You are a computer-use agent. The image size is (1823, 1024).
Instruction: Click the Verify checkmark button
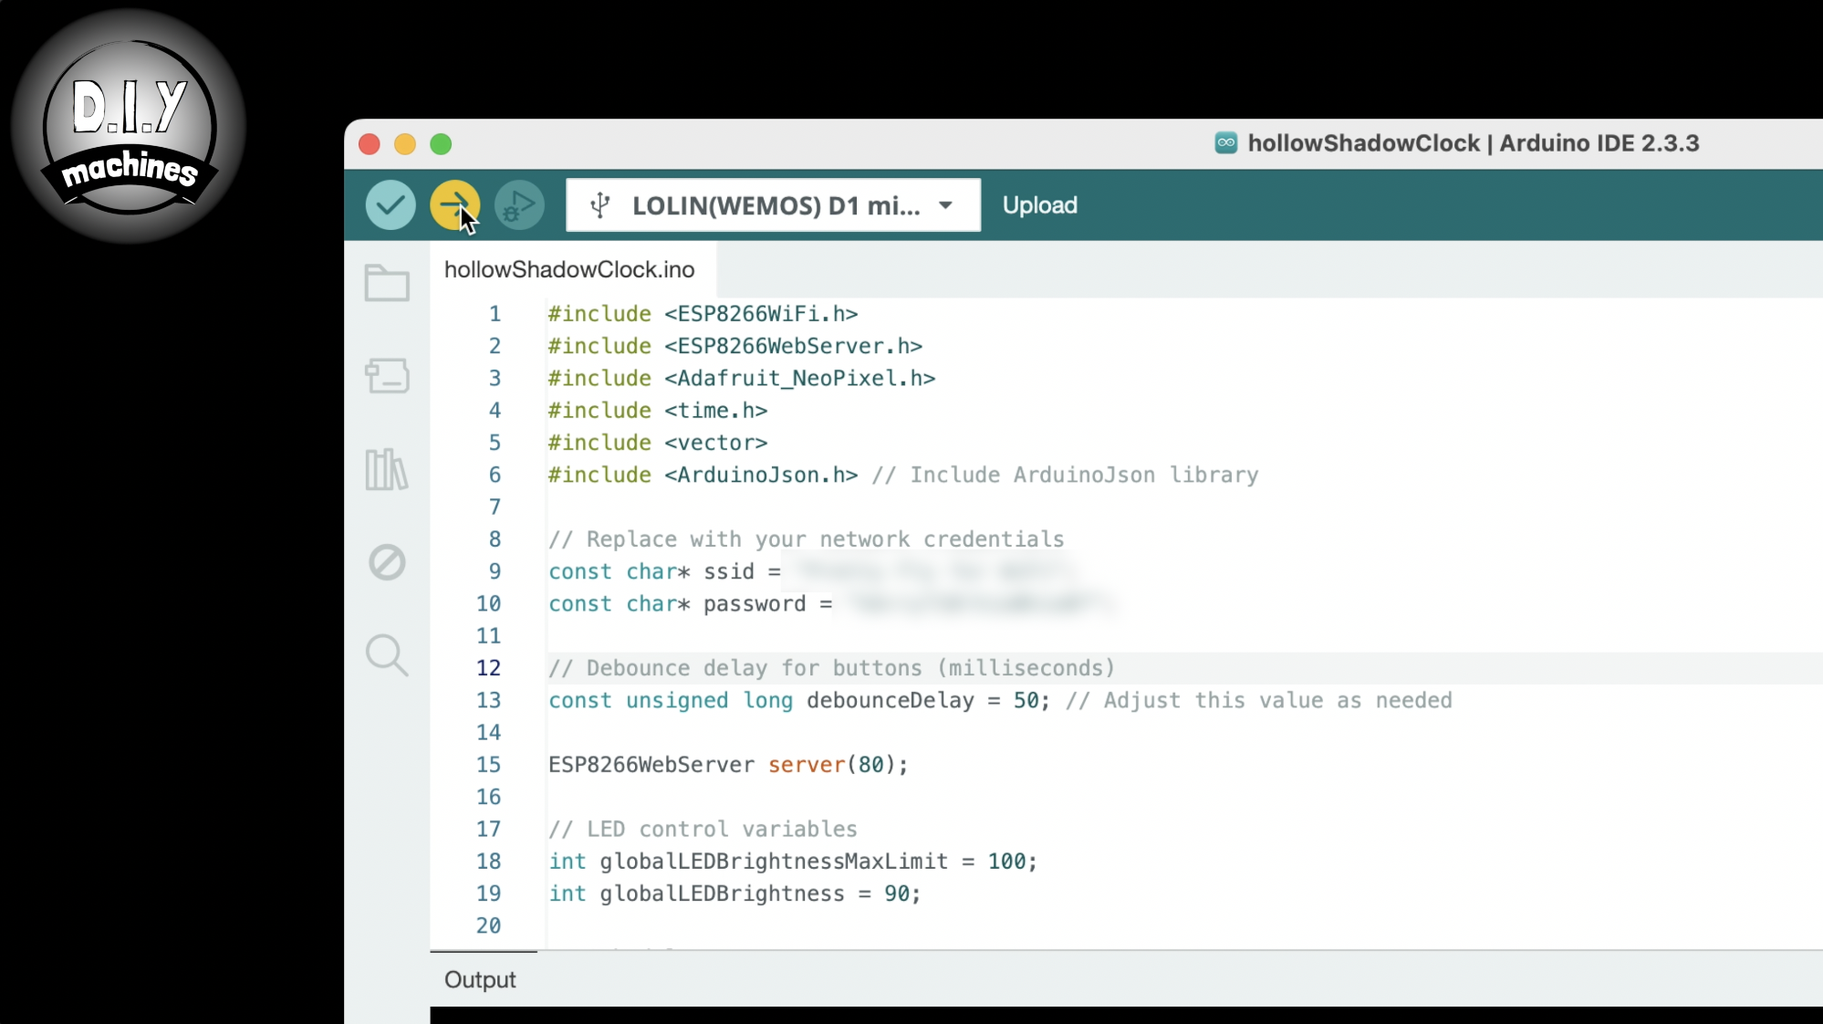(x=390, y=205)
